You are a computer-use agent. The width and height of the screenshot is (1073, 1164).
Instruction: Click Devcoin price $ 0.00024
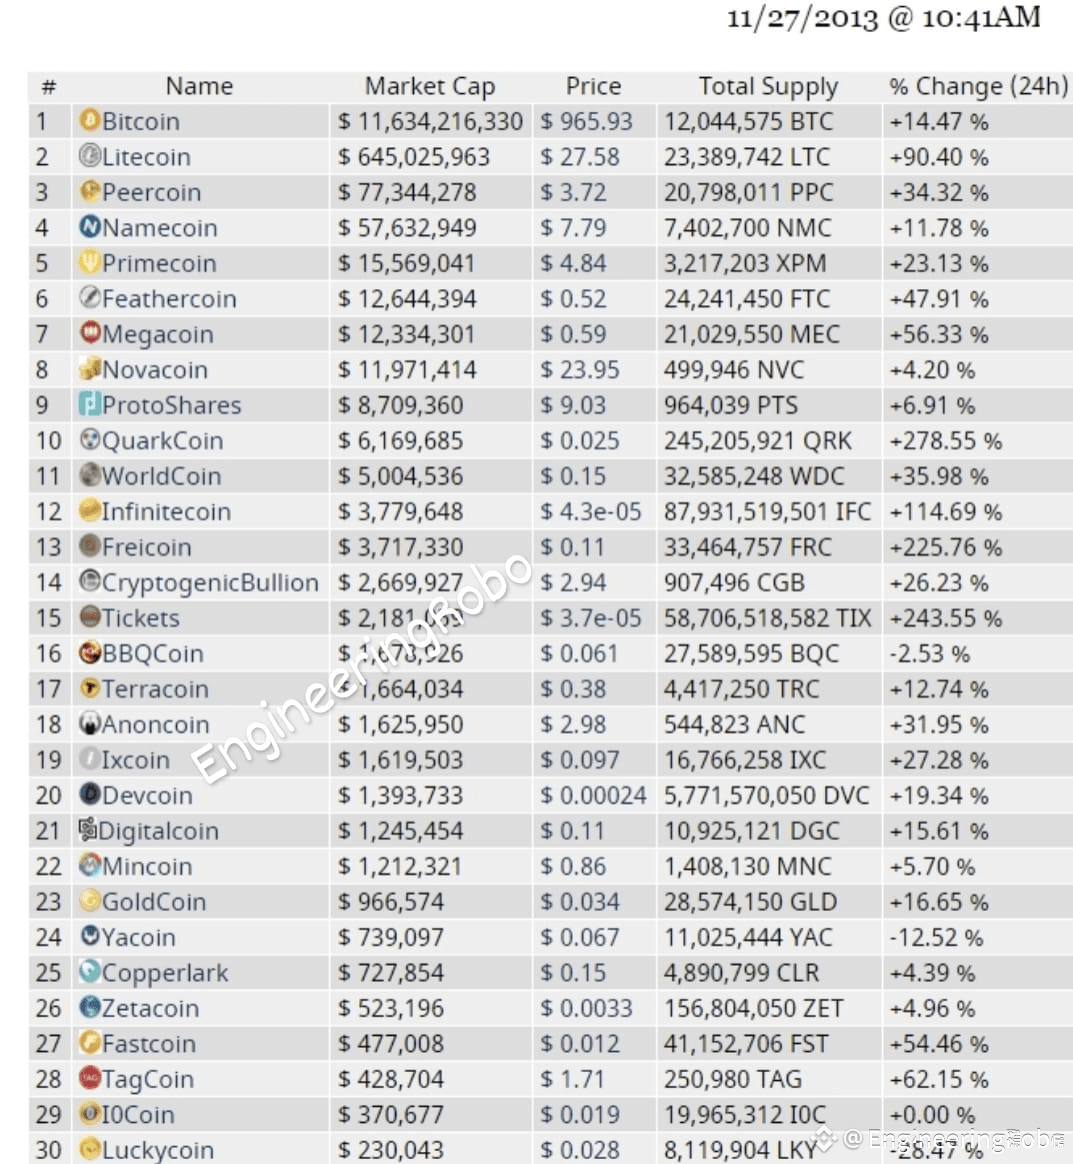click(x=593, y=796)
